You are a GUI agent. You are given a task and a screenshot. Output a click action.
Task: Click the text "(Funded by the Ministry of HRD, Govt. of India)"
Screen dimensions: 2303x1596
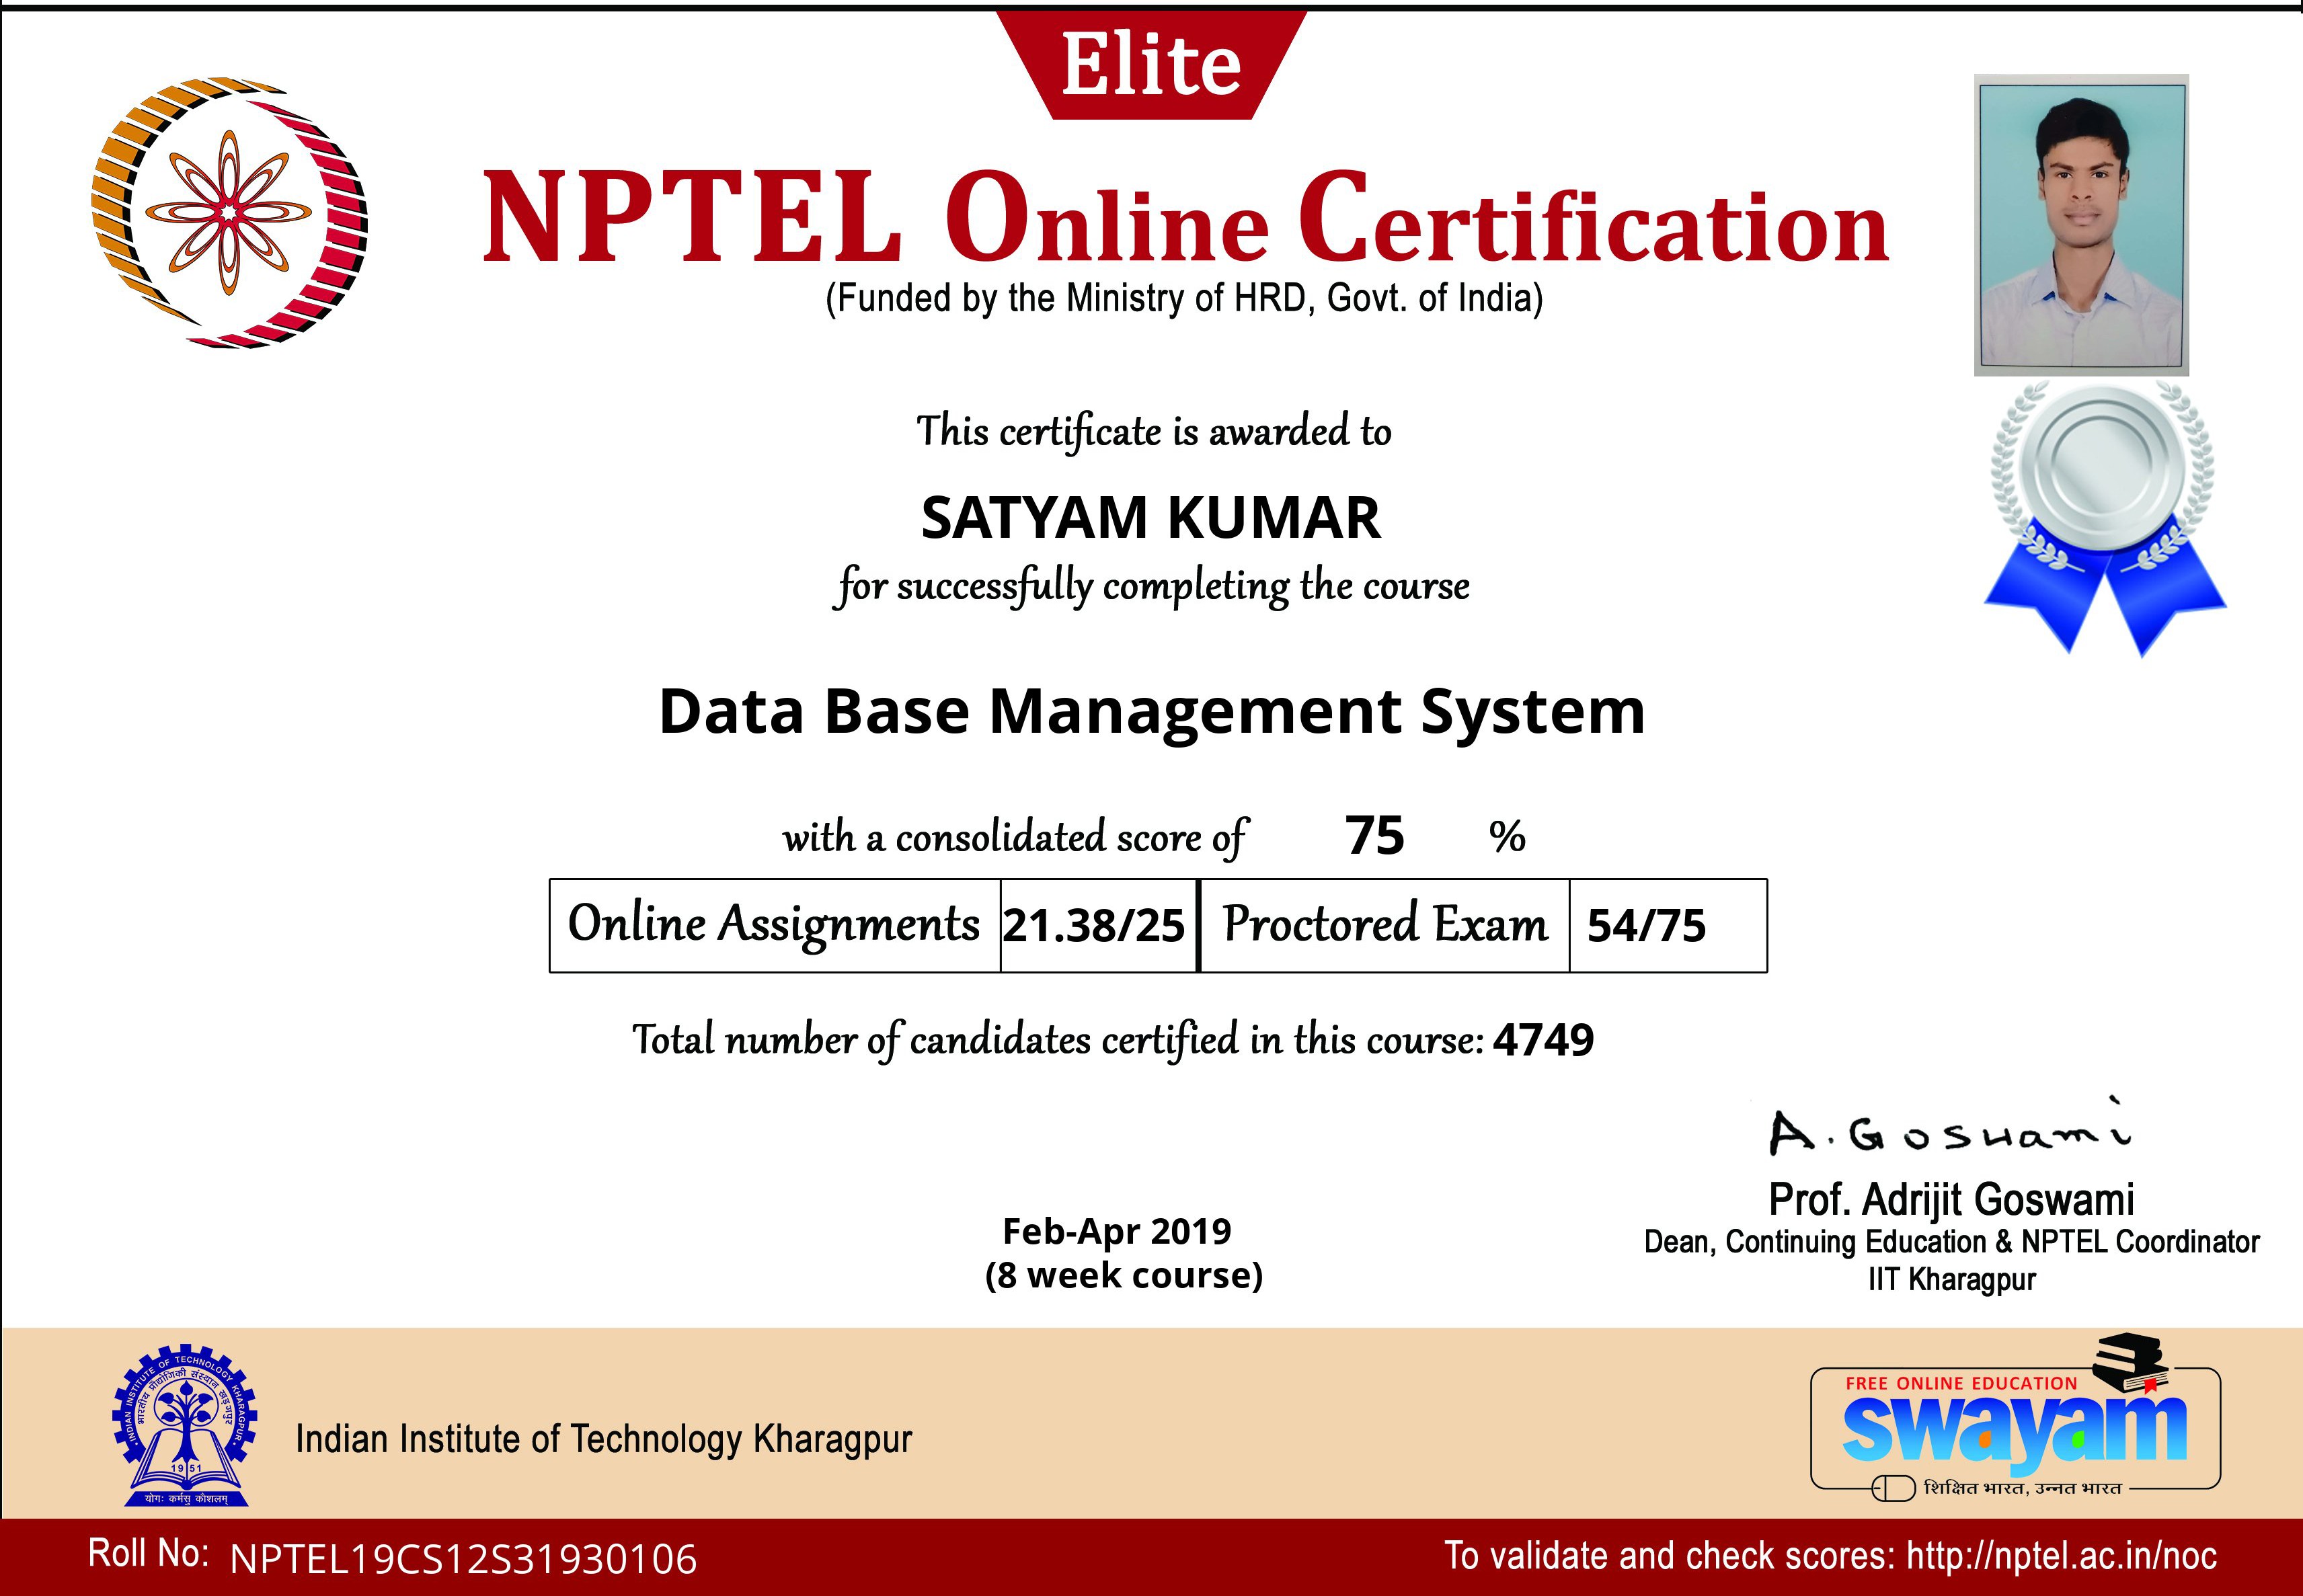click(1184, 299)
